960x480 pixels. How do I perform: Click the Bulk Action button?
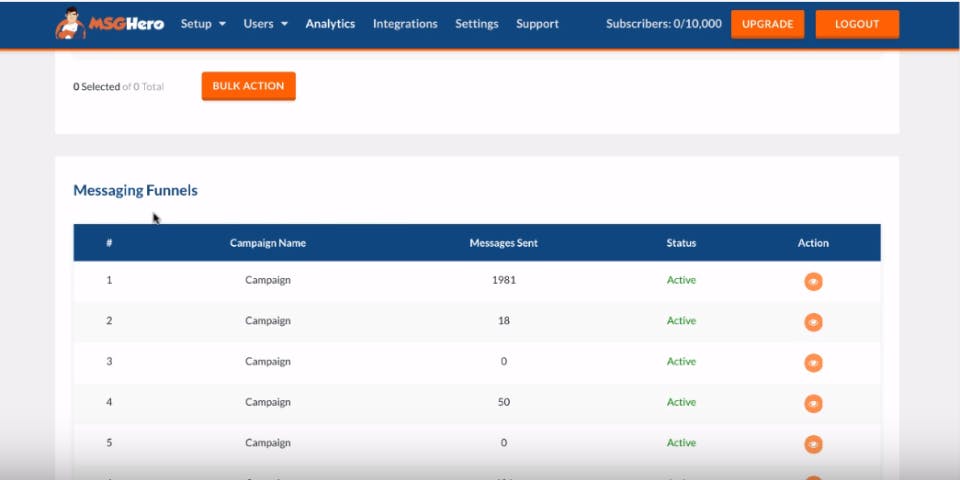[x=249, y=86]
